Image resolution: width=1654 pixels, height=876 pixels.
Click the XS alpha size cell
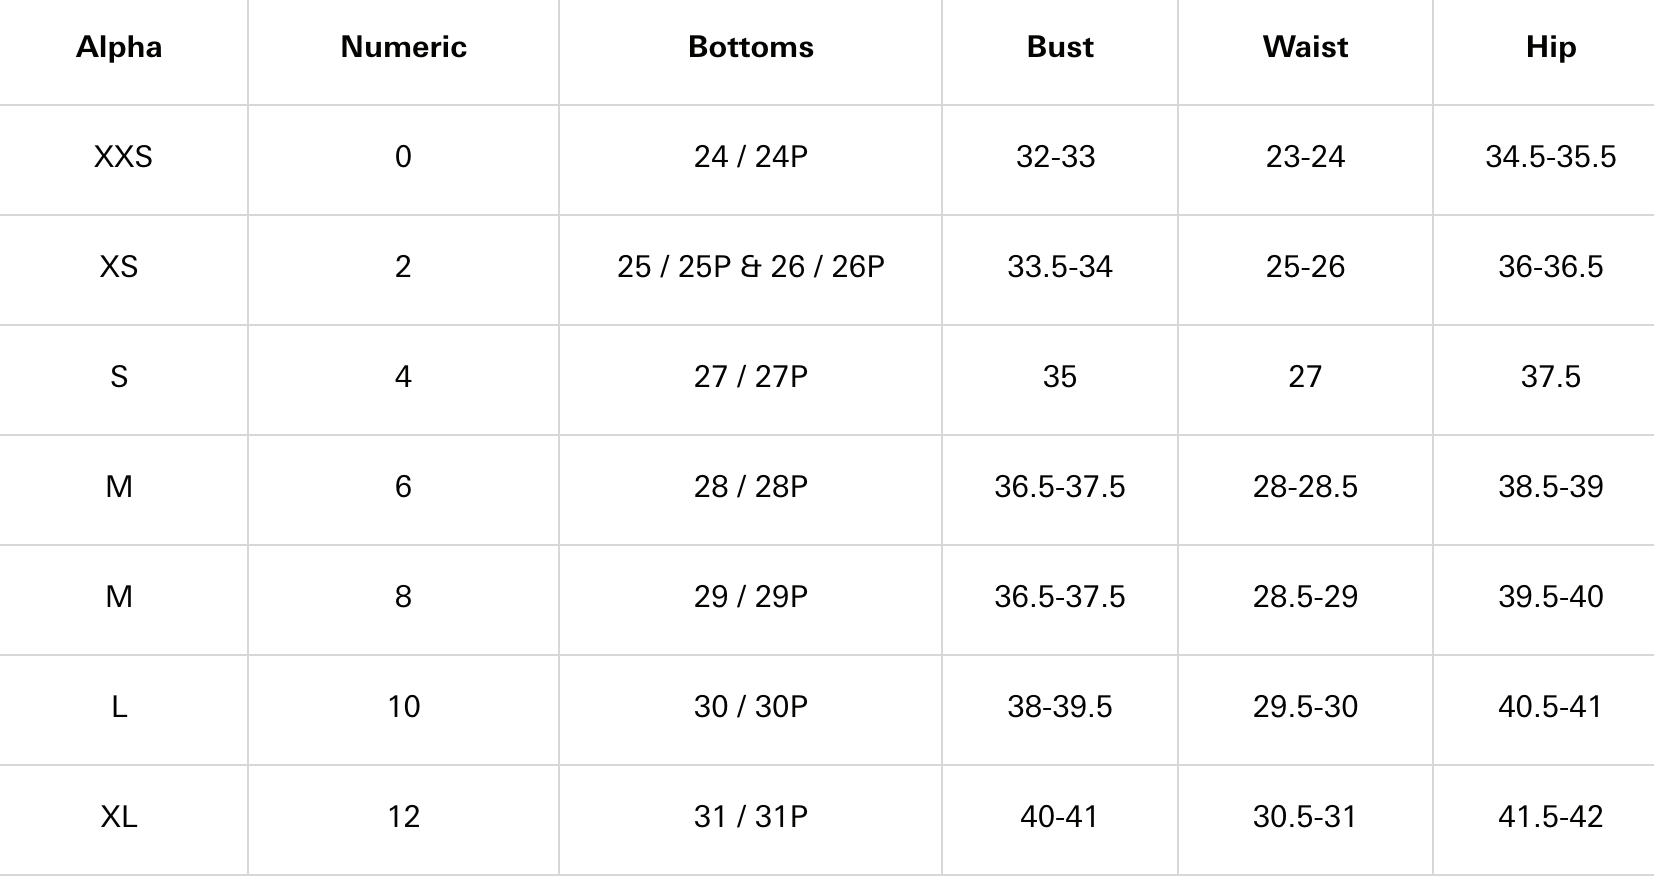(x=119, y=267)
